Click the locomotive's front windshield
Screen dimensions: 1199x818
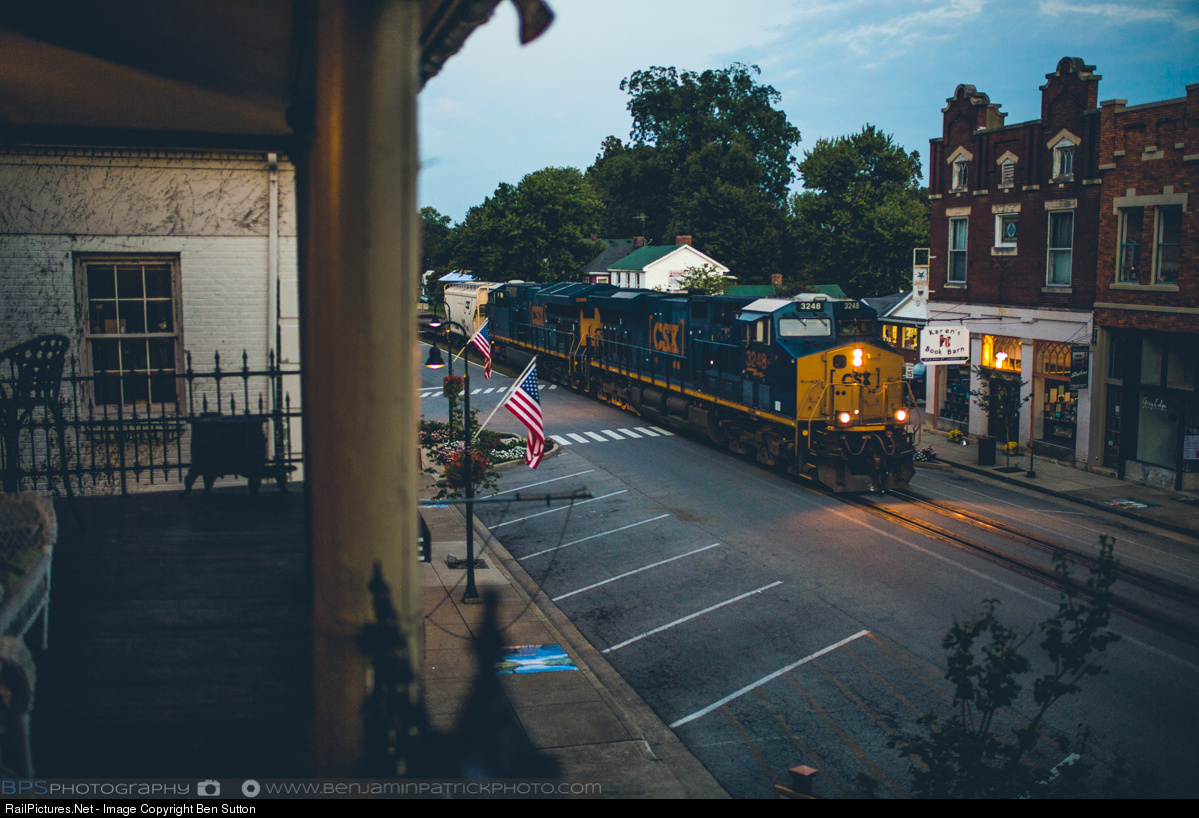(x=804, y=327)
